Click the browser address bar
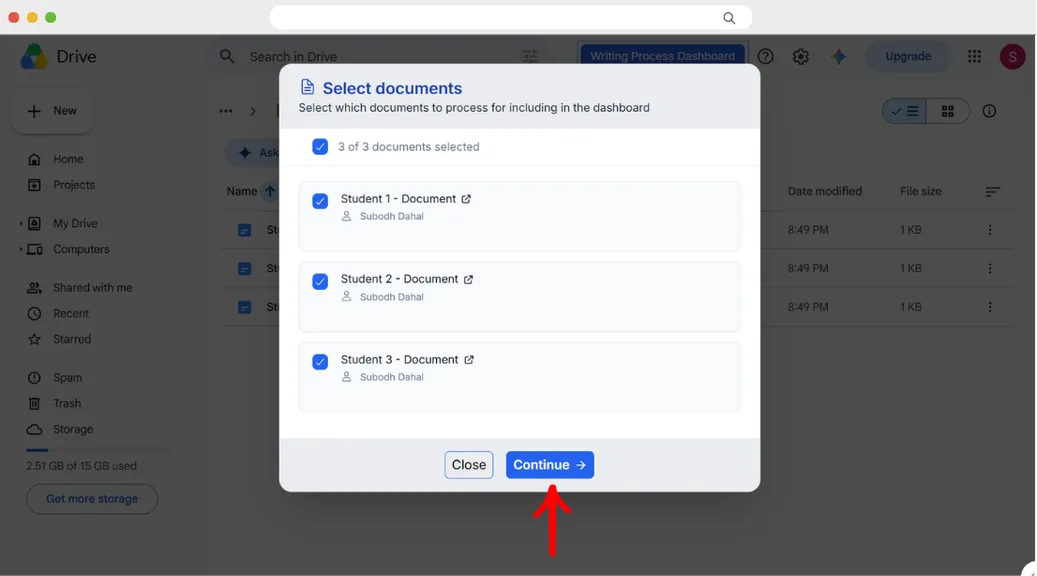Screen dimensions: 1037x576 (x=511, y=18)
